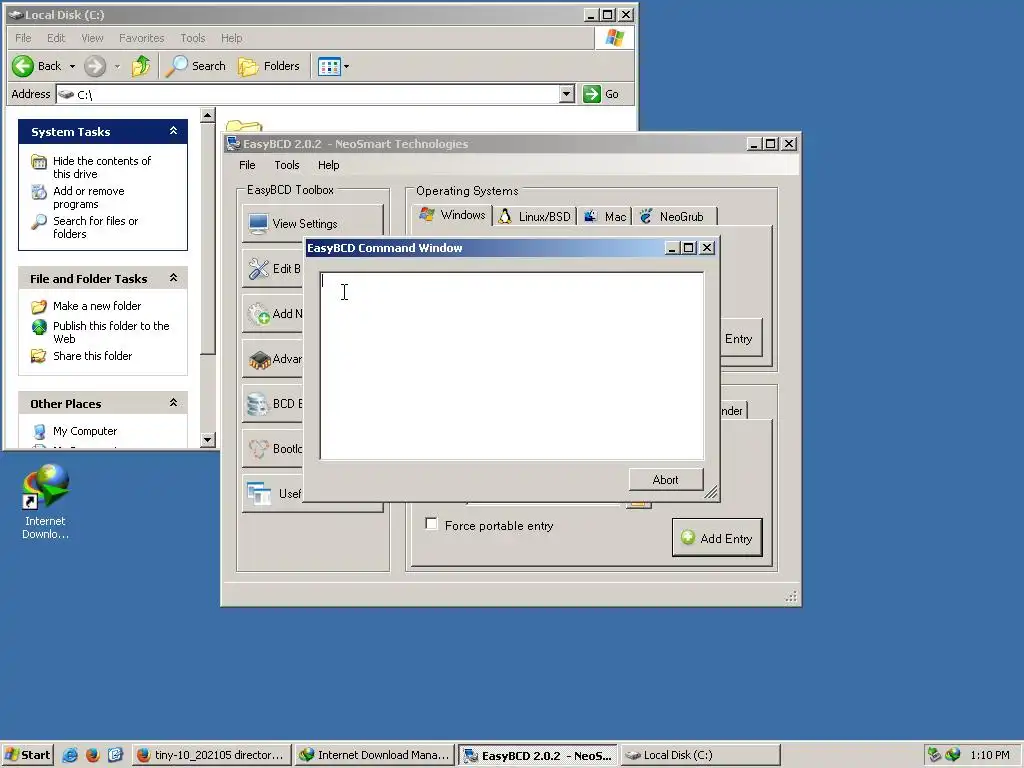
Task: Open the Tools menu in Local Disk window
Action: click(x=193, y=38)
